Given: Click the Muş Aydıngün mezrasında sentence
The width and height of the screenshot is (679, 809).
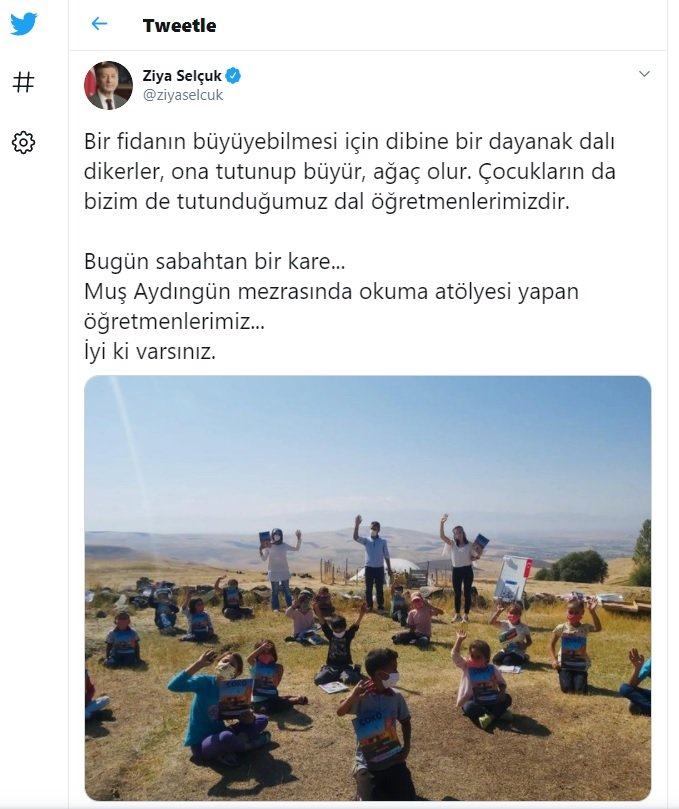Looking at the screenshot, I should coord(331,306).
